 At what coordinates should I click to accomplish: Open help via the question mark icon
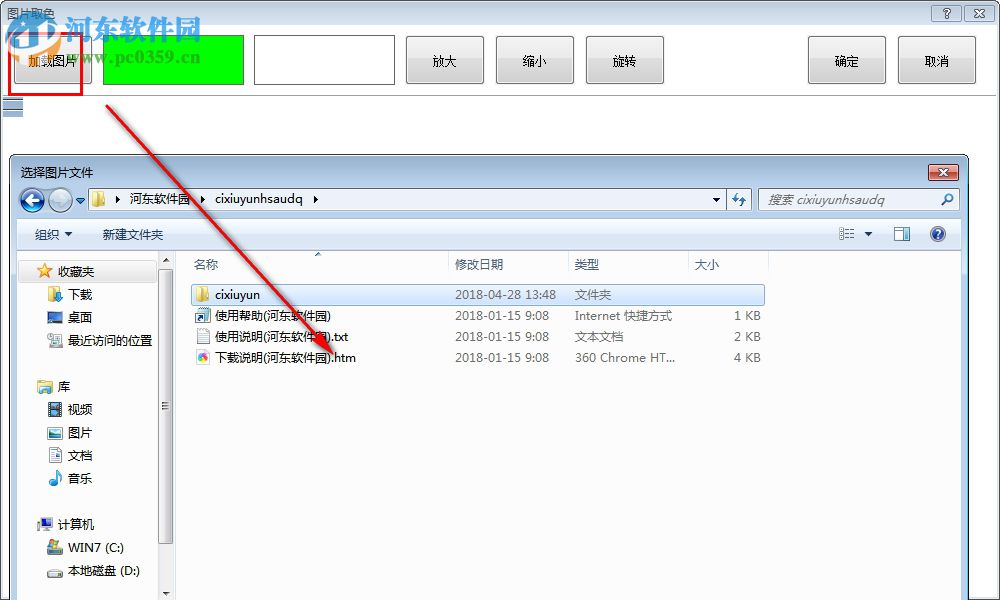pyautogui.click(x=937, y=233)
